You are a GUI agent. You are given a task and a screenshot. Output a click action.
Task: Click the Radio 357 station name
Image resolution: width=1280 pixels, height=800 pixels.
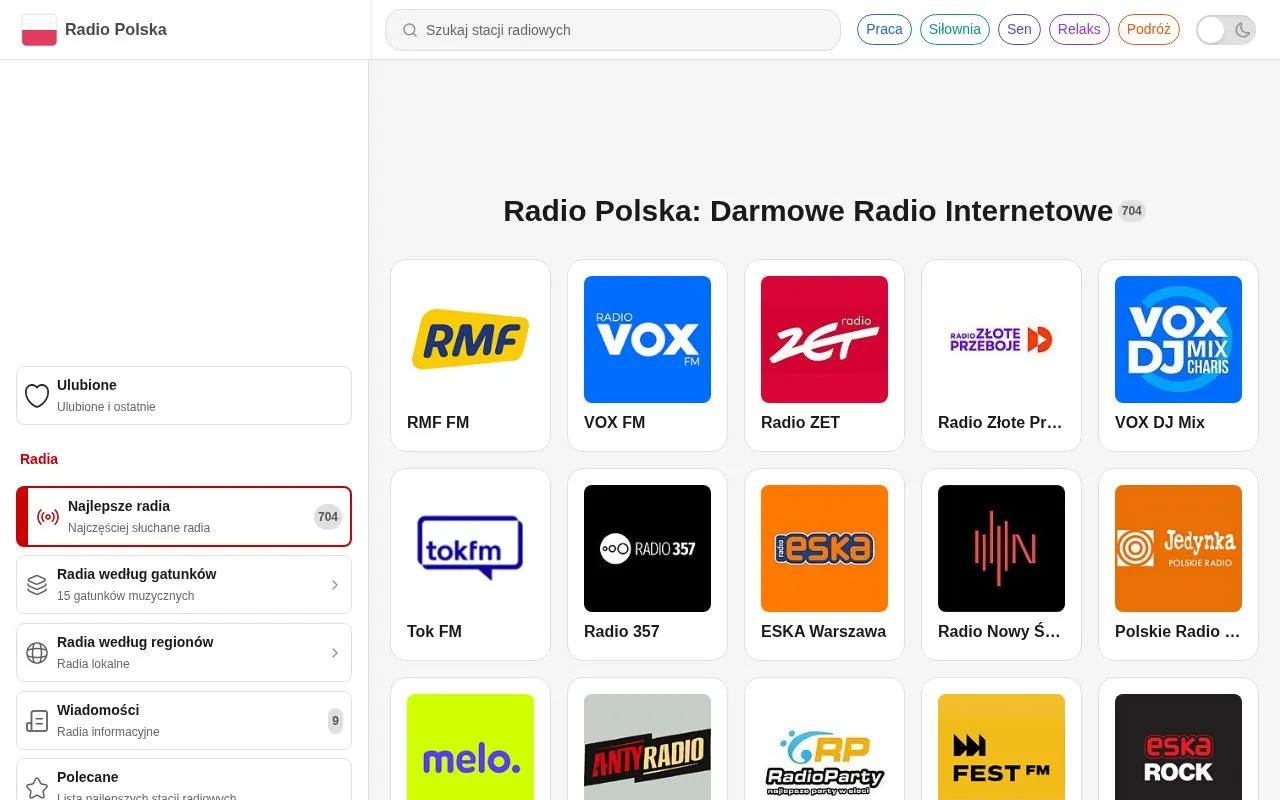click(x=621, y=632)
